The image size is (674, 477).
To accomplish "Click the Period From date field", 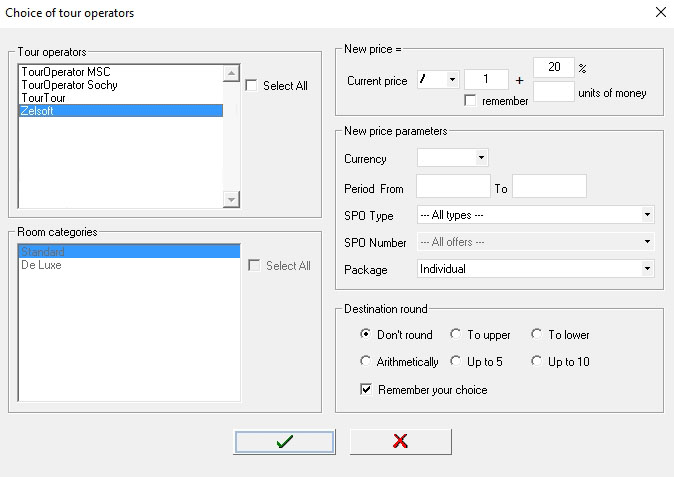I will pos(453,186).
